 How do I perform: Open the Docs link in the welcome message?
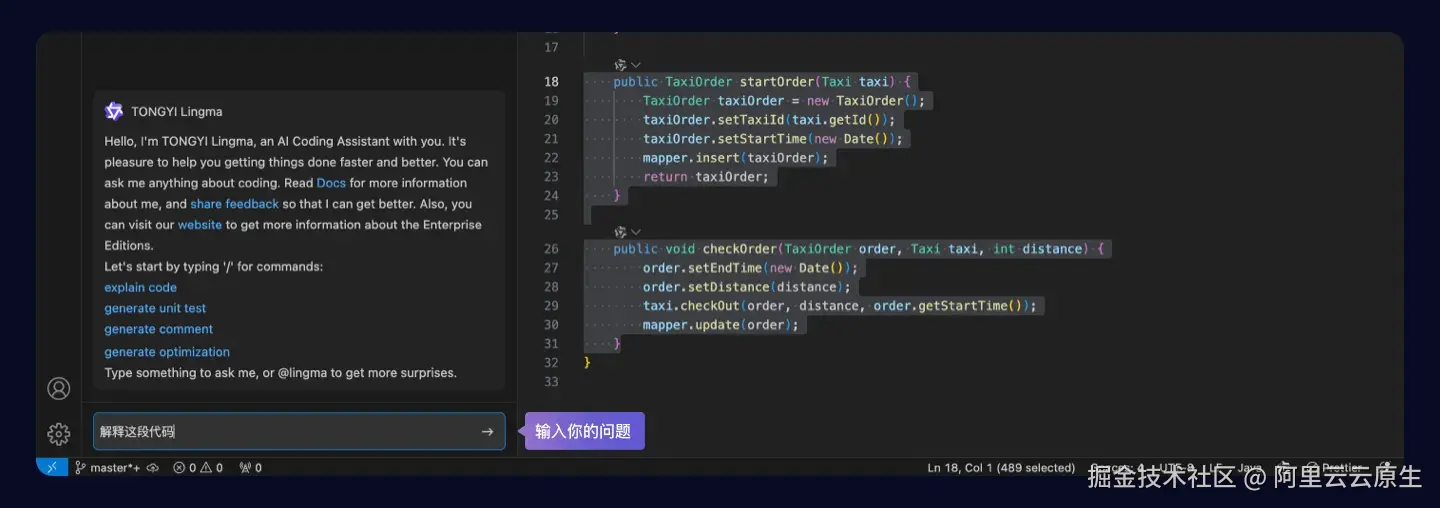pos(331,183)
